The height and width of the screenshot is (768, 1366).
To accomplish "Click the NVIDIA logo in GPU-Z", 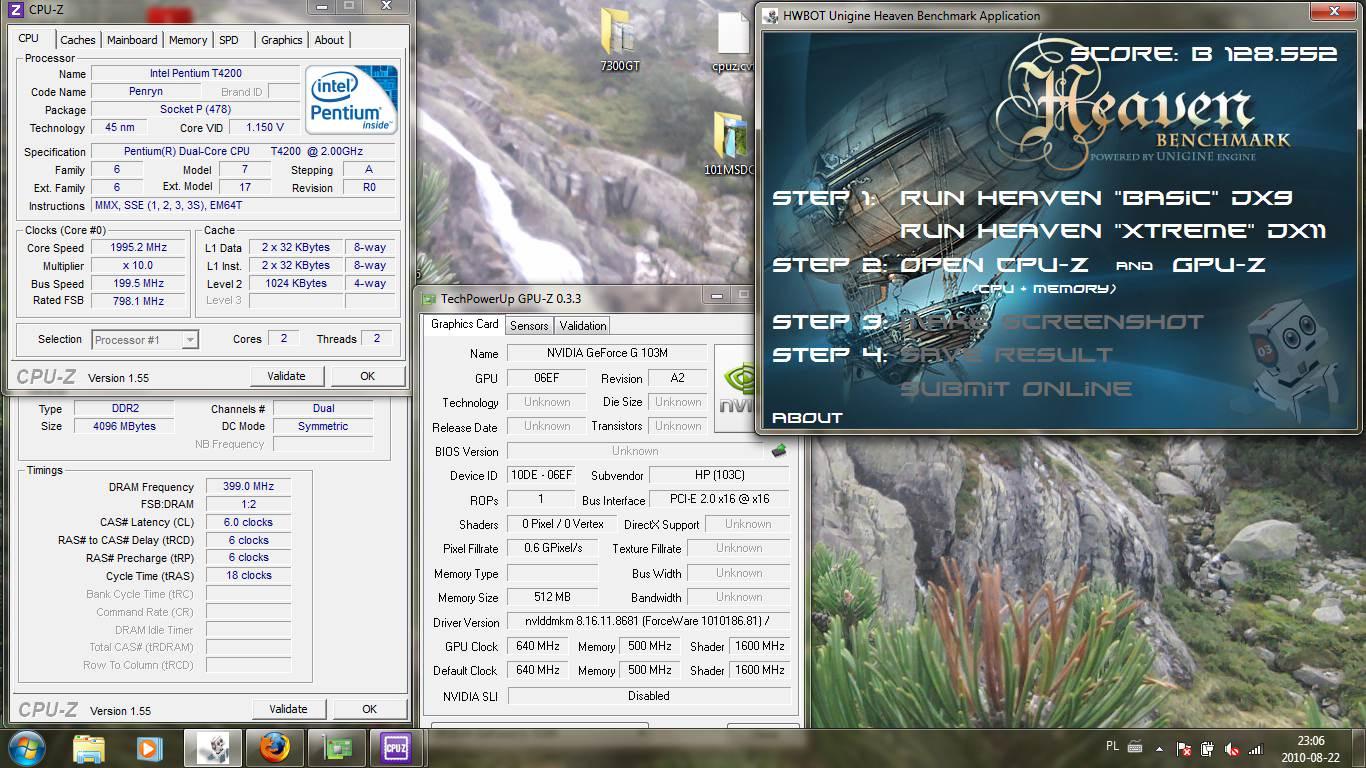I will click(x=734, y=390).
